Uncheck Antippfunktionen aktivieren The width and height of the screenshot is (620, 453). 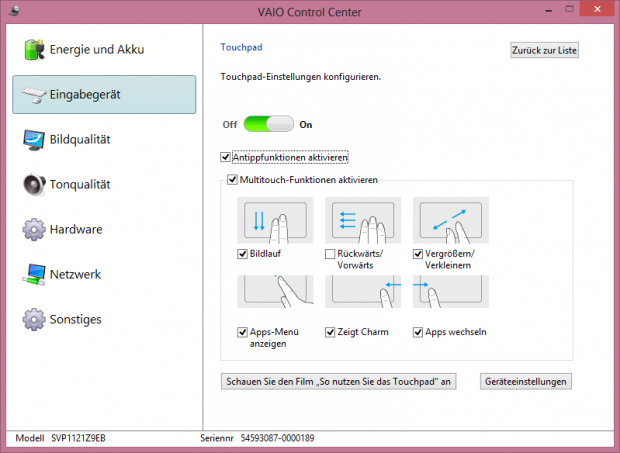pyautogui.click(x=225, y=157)
